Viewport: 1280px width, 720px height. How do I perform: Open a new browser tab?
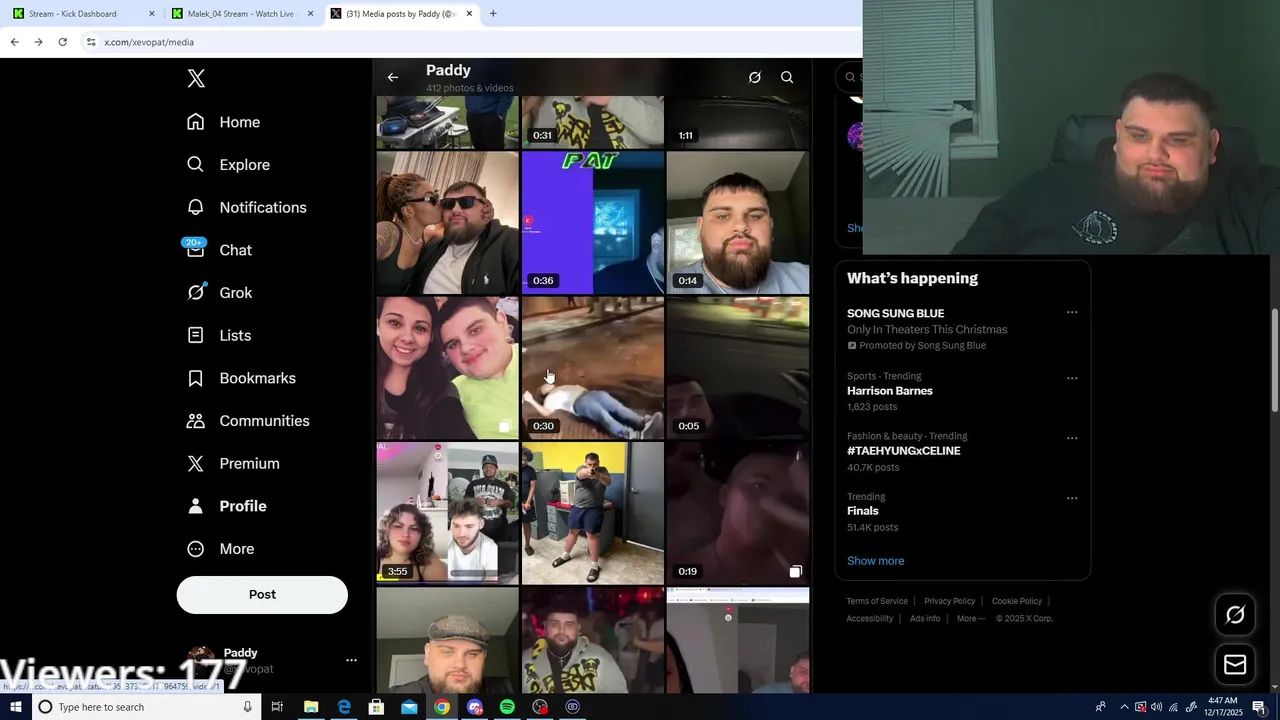click(493, 14)
